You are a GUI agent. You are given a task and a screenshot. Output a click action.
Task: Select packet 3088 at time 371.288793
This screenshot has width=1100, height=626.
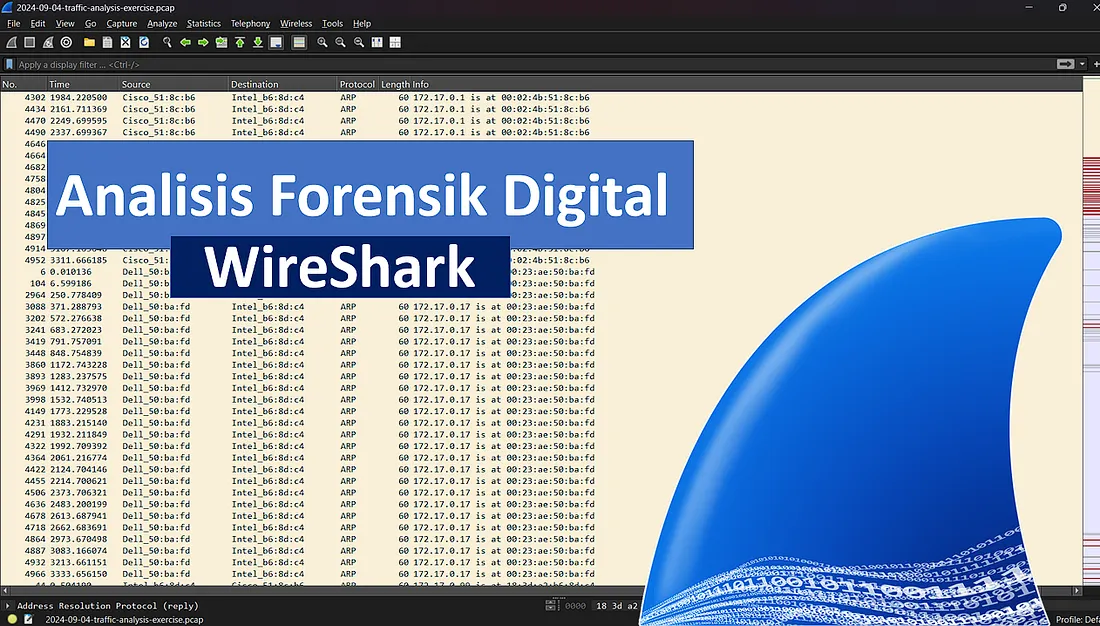541,307
